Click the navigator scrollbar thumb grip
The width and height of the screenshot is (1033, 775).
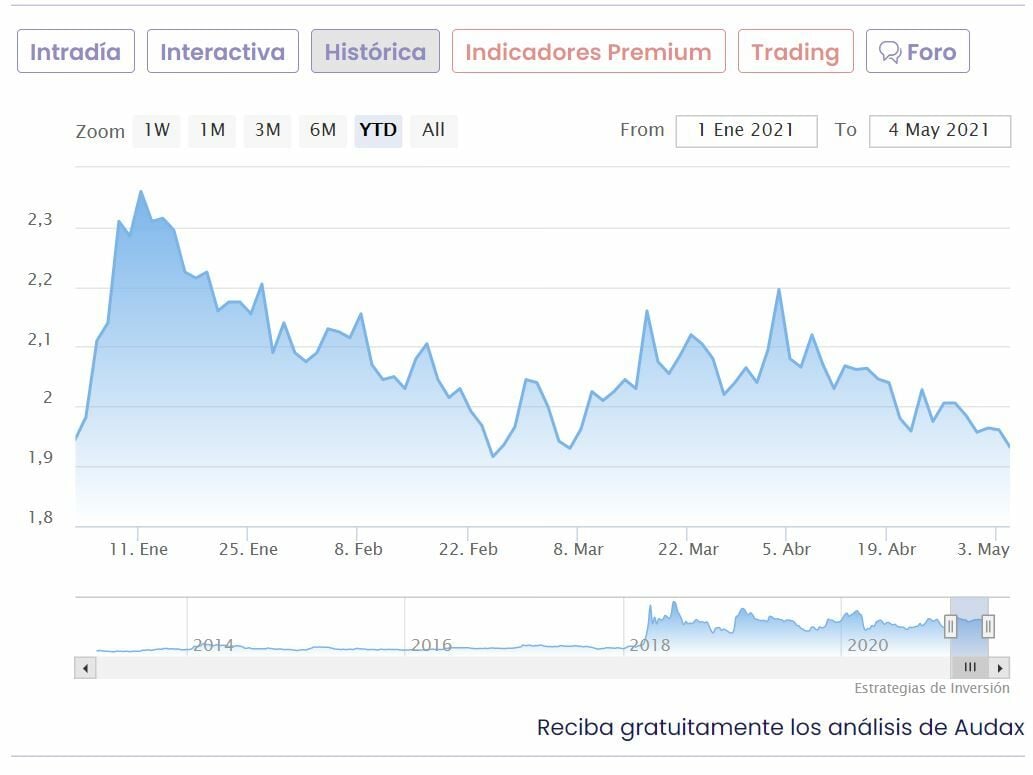[969, 667]
